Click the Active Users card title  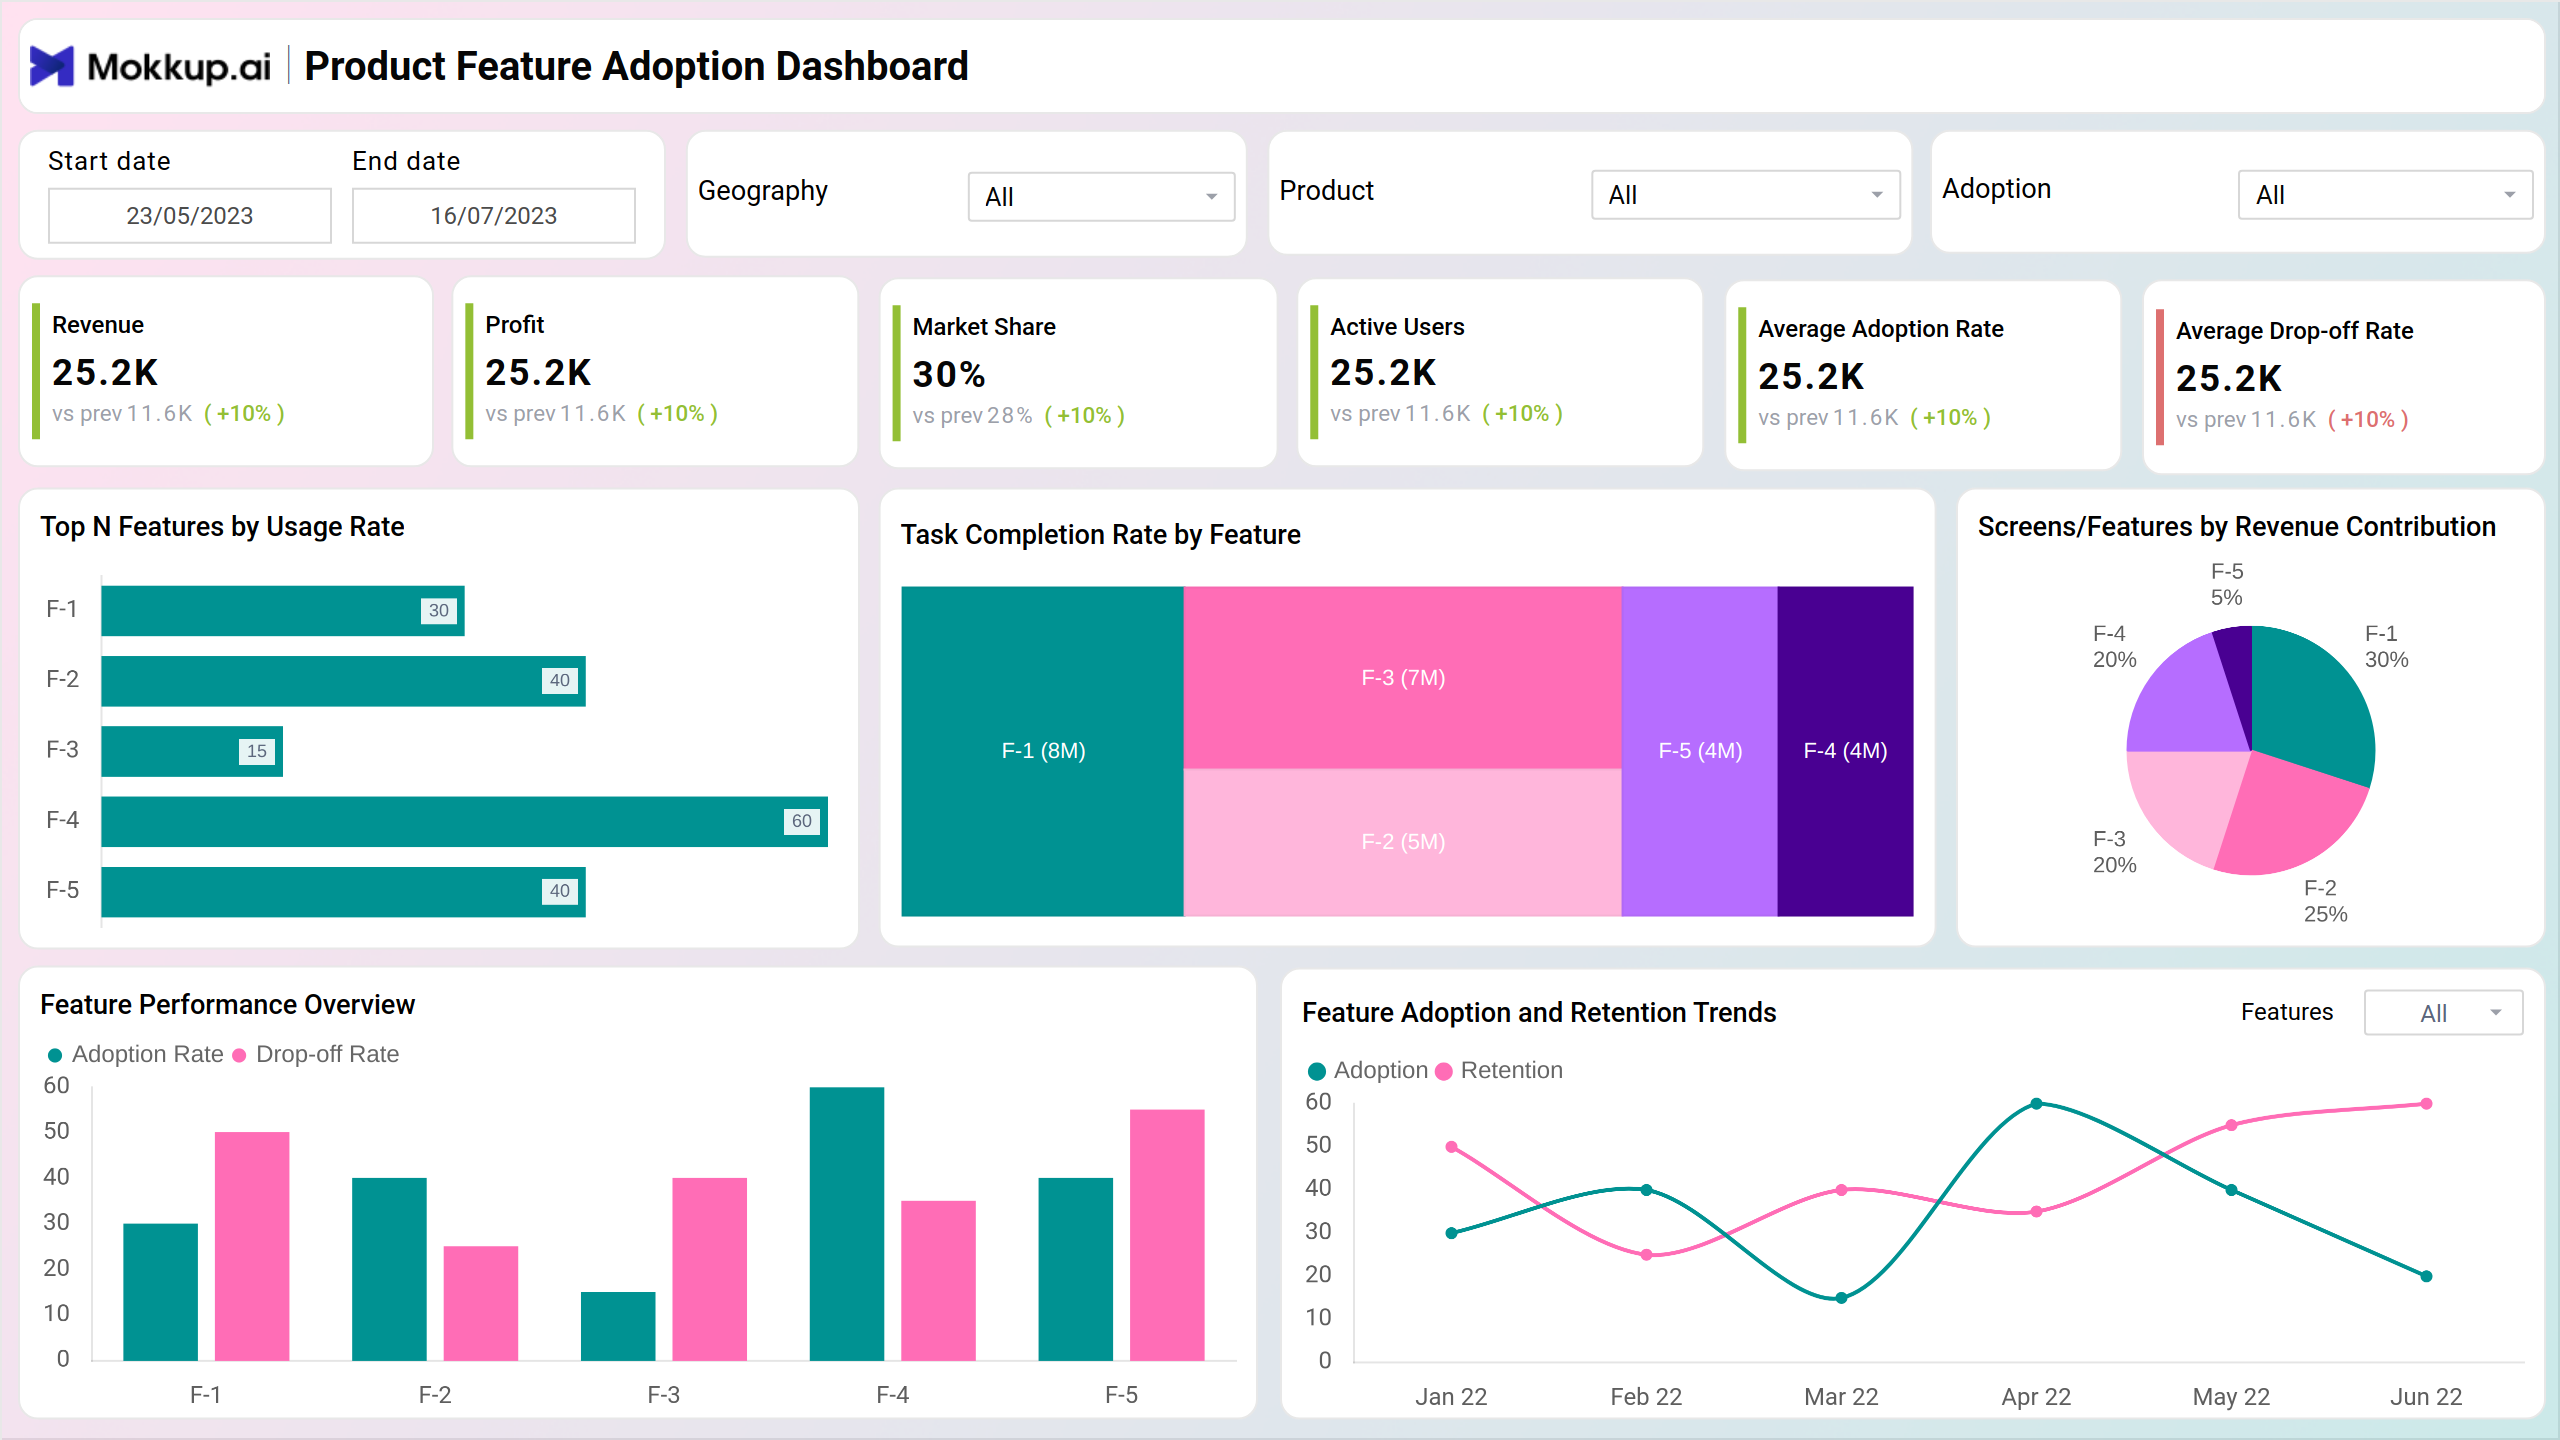1397,327
